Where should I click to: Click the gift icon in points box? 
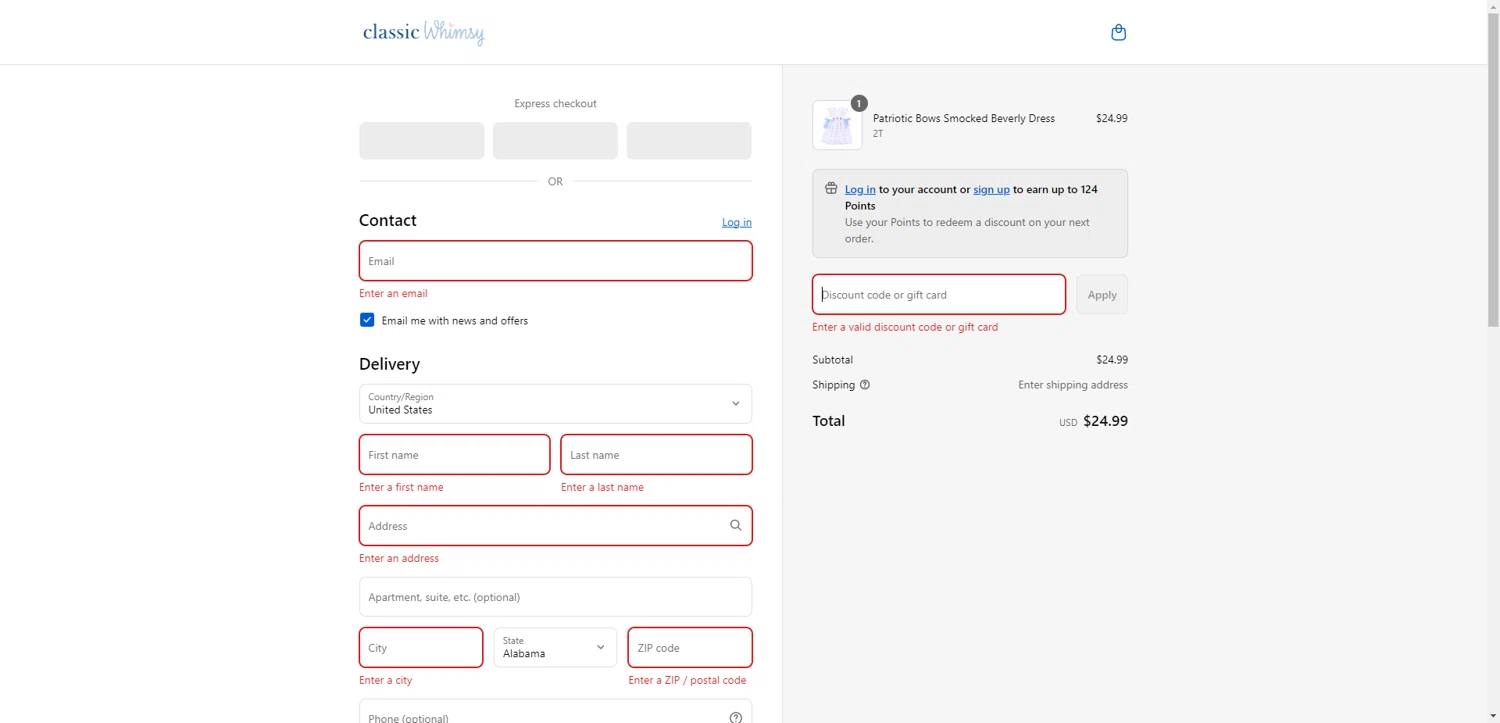831,188
